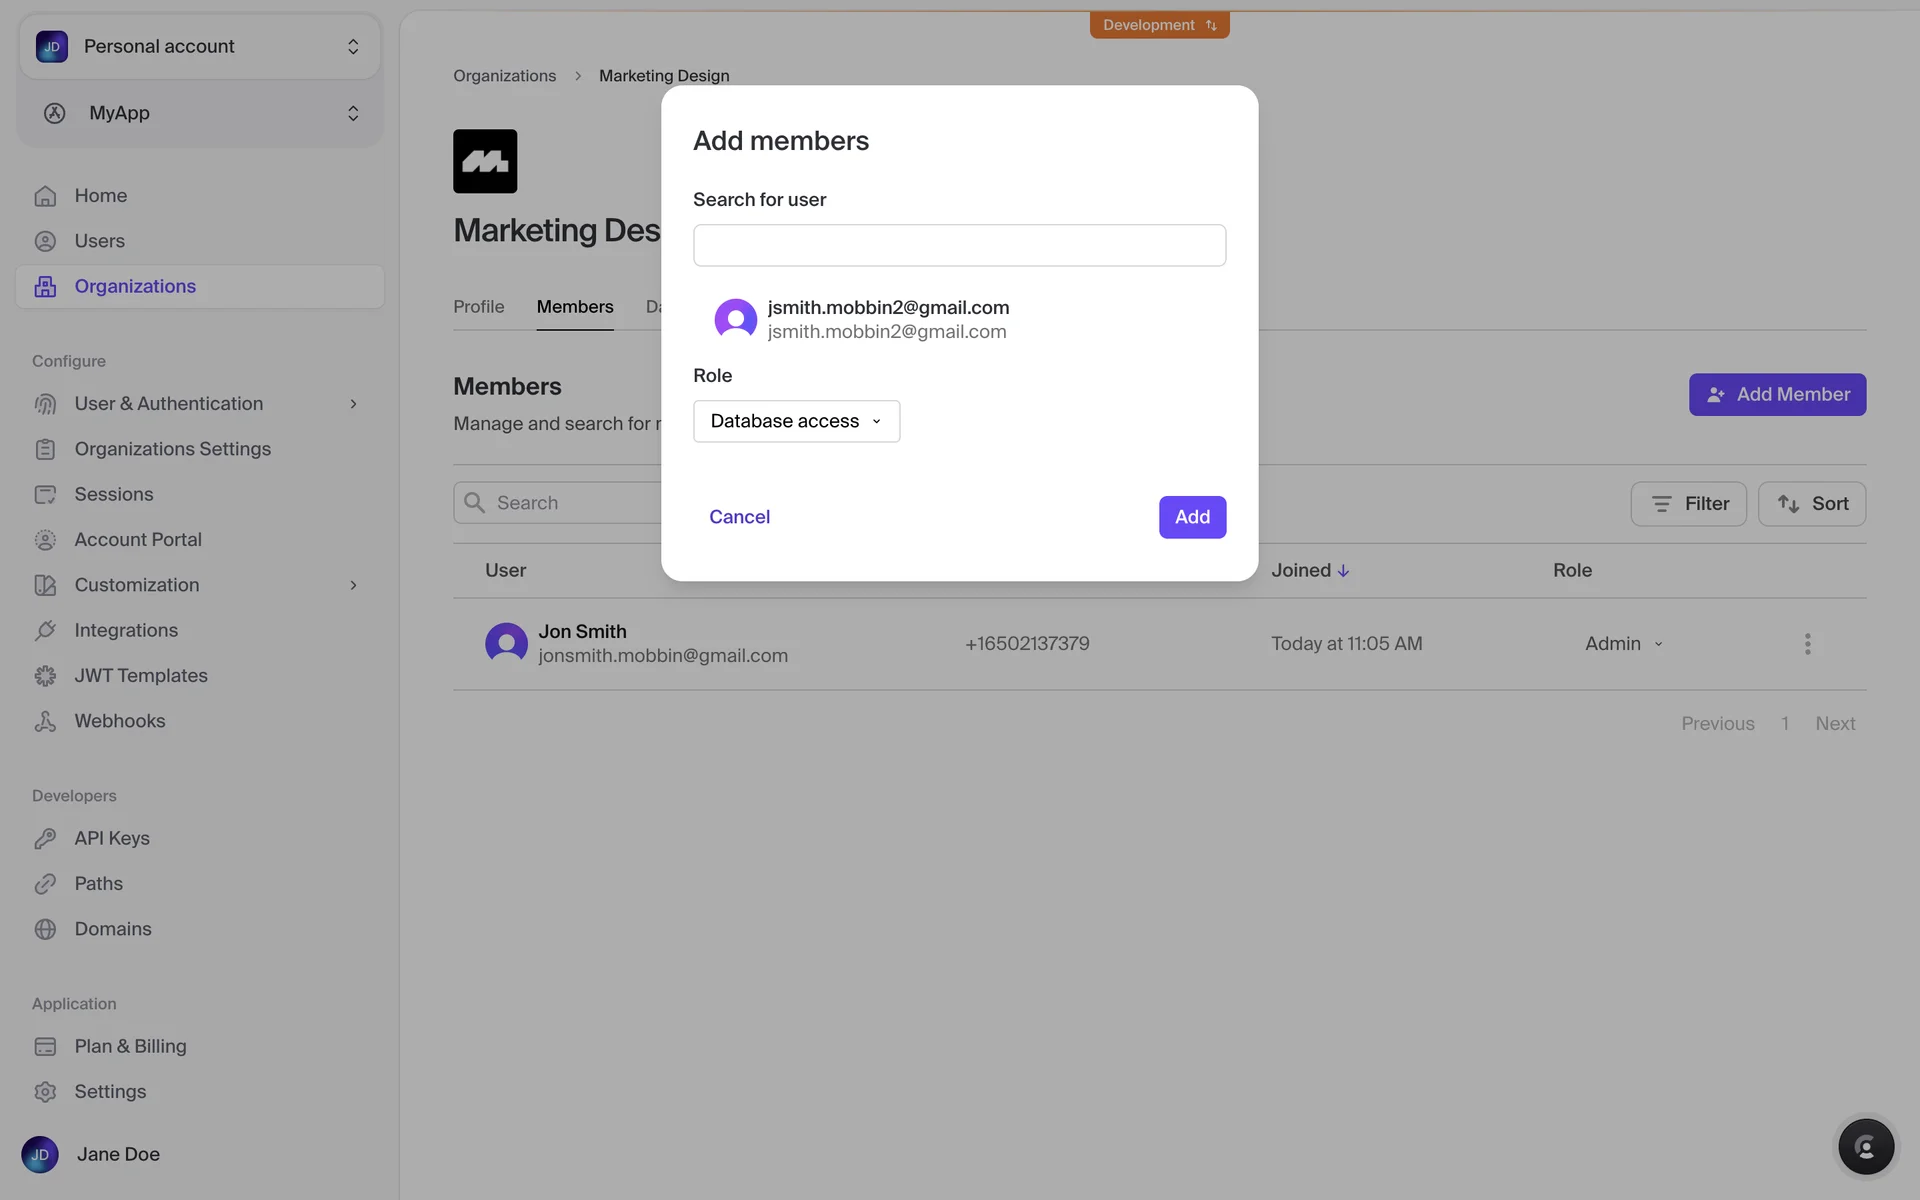Open Organizations Settings menu item
Screen dimensions: 1920x1200
pos(172,449)
